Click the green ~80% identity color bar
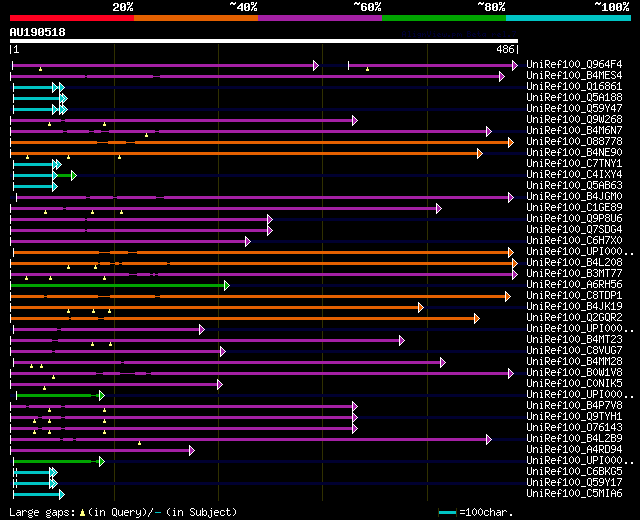Screen dimensions: 640x520 pyautogui.click(x=444, y=18)
